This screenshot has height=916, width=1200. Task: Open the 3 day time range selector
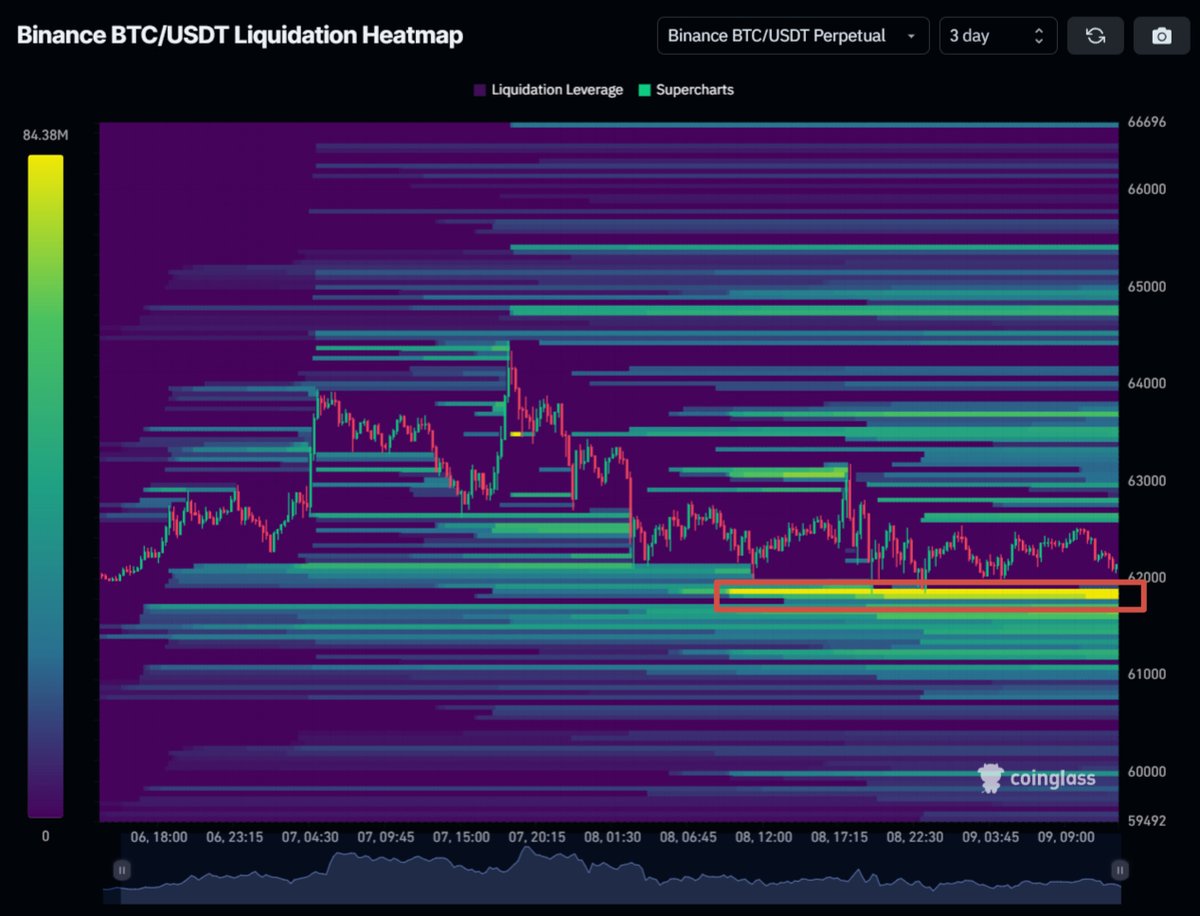[997, 36]
